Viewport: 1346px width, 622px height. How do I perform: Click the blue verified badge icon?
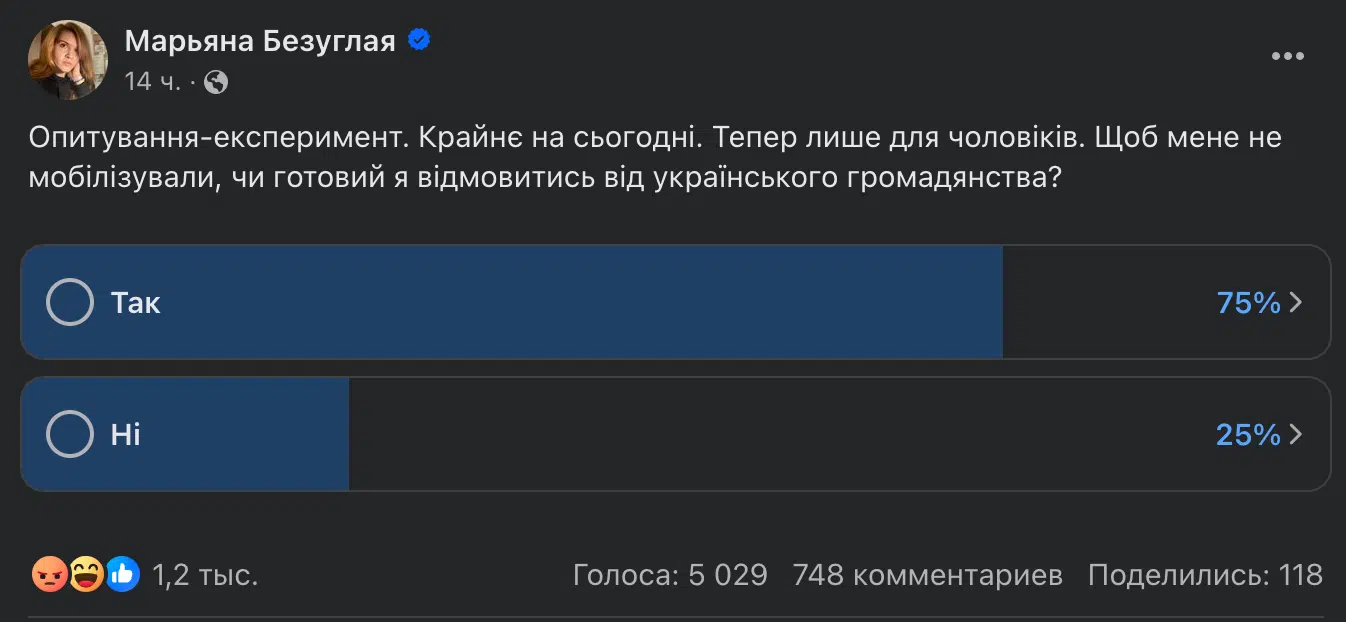pos(420,40)
